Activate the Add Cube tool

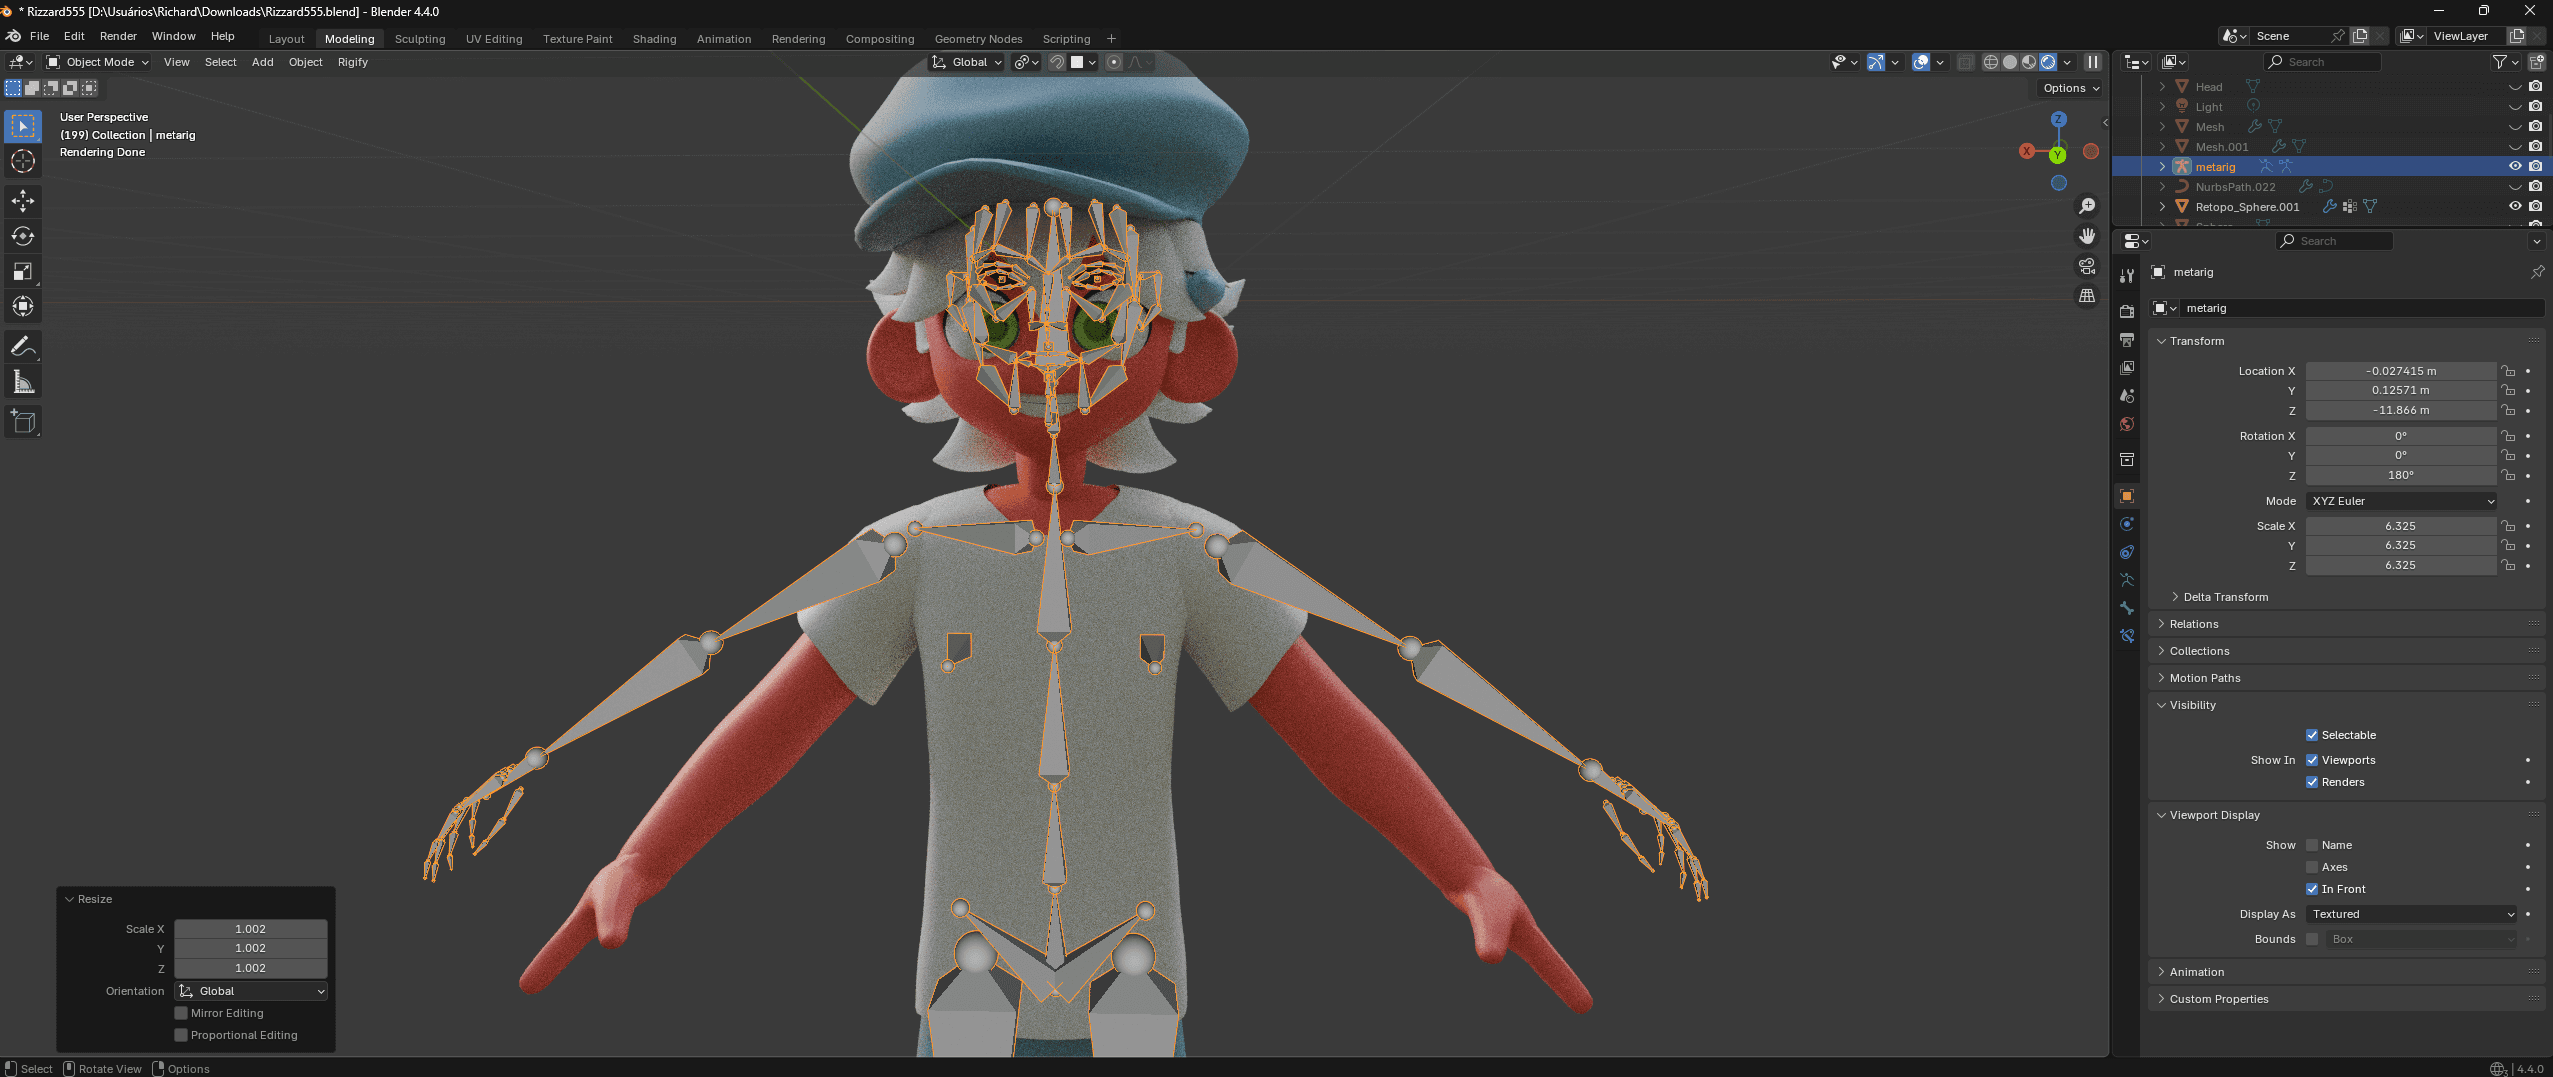tap(23, 421)
